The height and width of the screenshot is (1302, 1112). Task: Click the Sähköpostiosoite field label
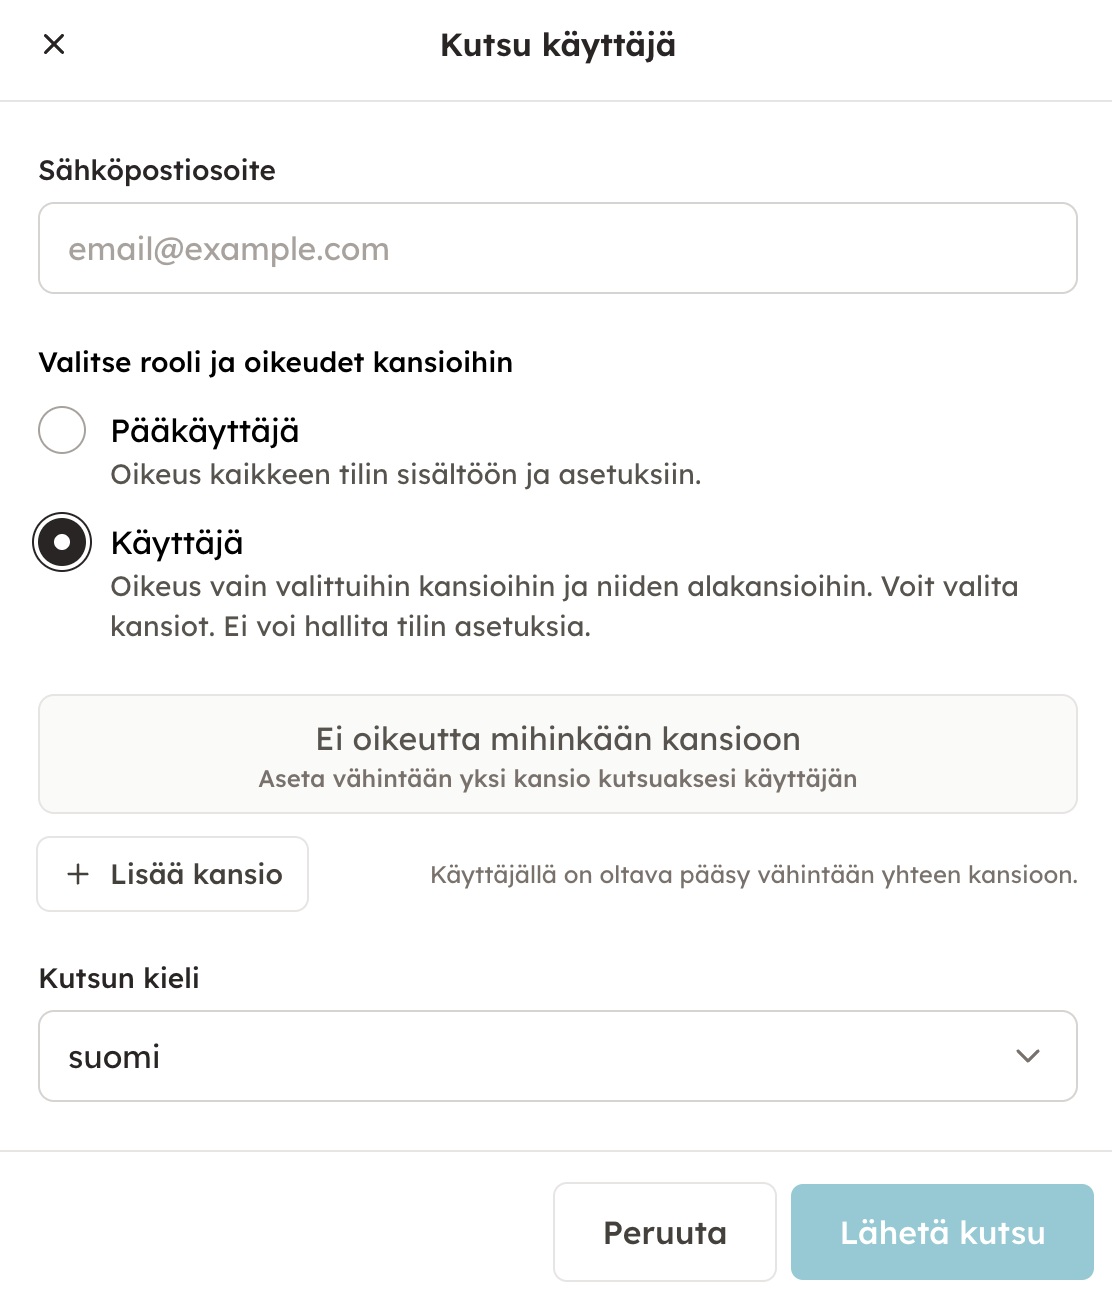(x=157, y=171)
